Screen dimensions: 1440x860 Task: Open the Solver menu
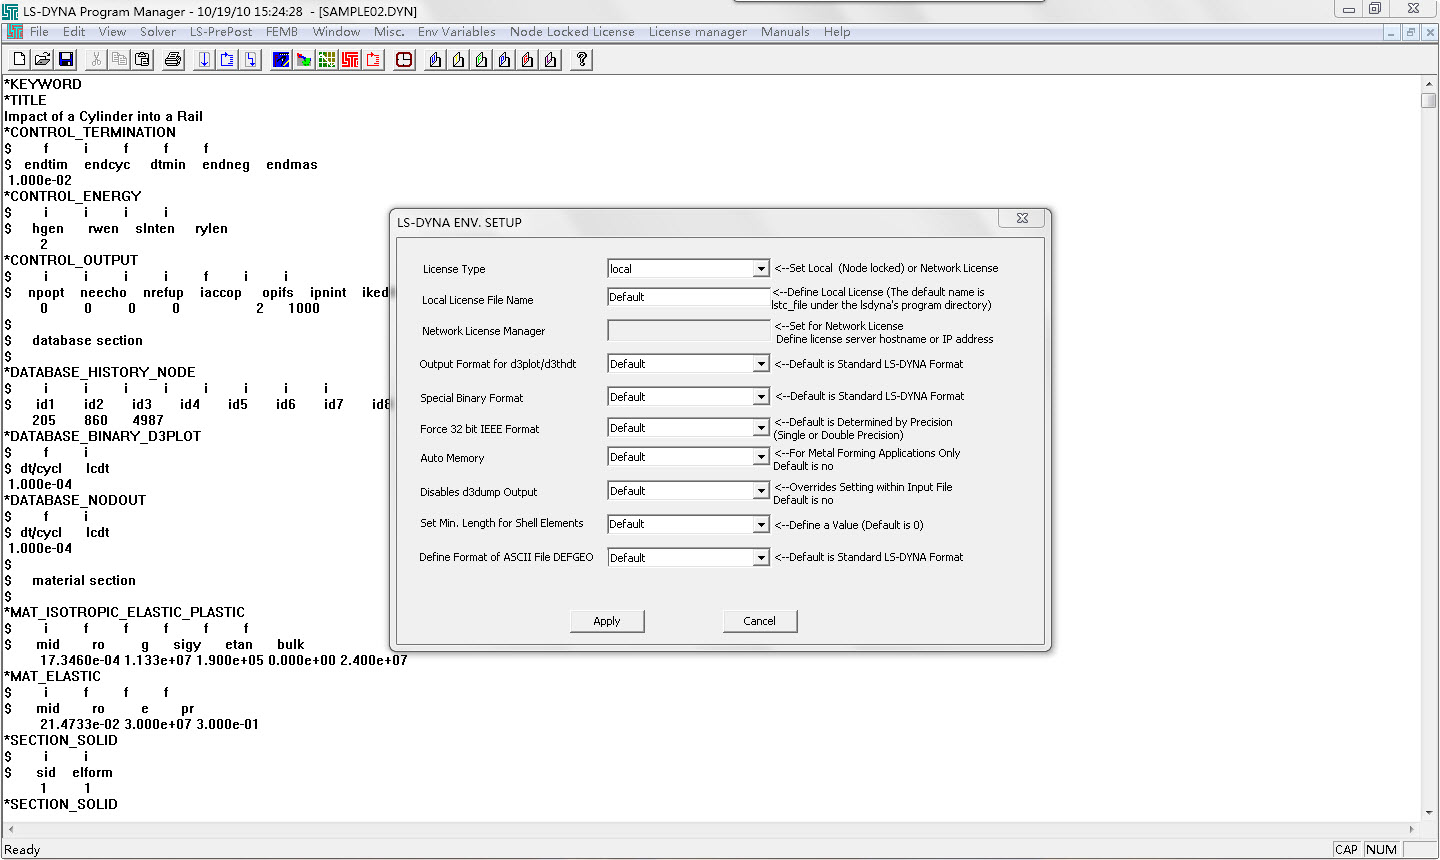[x=158, y=32]
